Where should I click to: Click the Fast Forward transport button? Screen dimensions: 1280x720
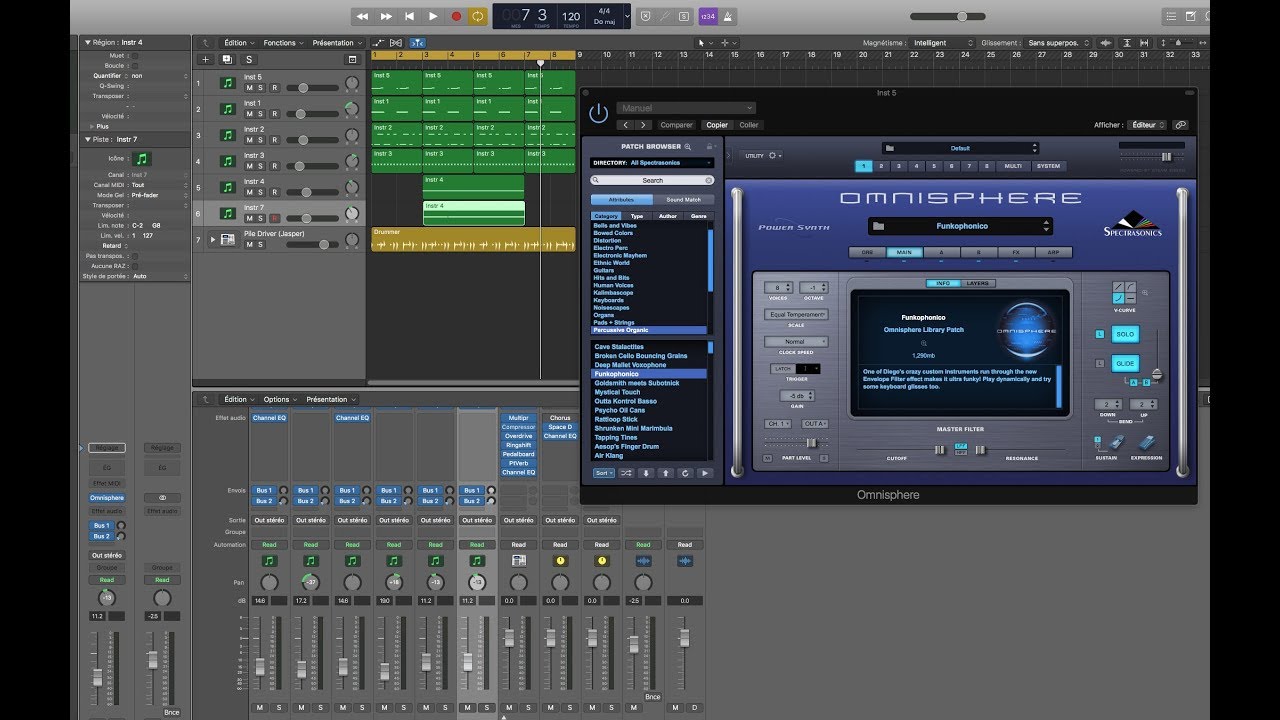[x=386, y=16]
